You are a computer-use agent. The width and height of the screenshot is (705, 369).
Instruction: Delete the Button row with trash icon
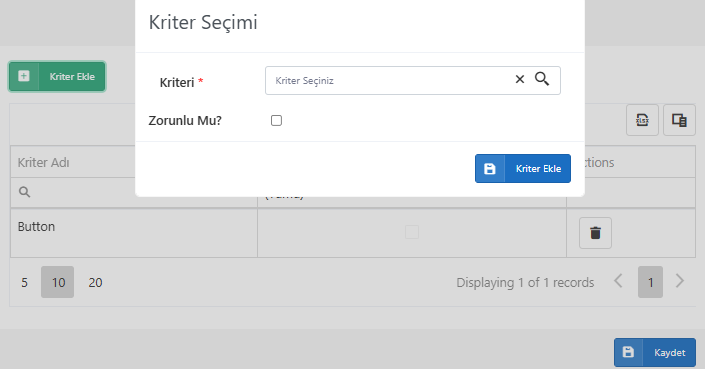595,233
